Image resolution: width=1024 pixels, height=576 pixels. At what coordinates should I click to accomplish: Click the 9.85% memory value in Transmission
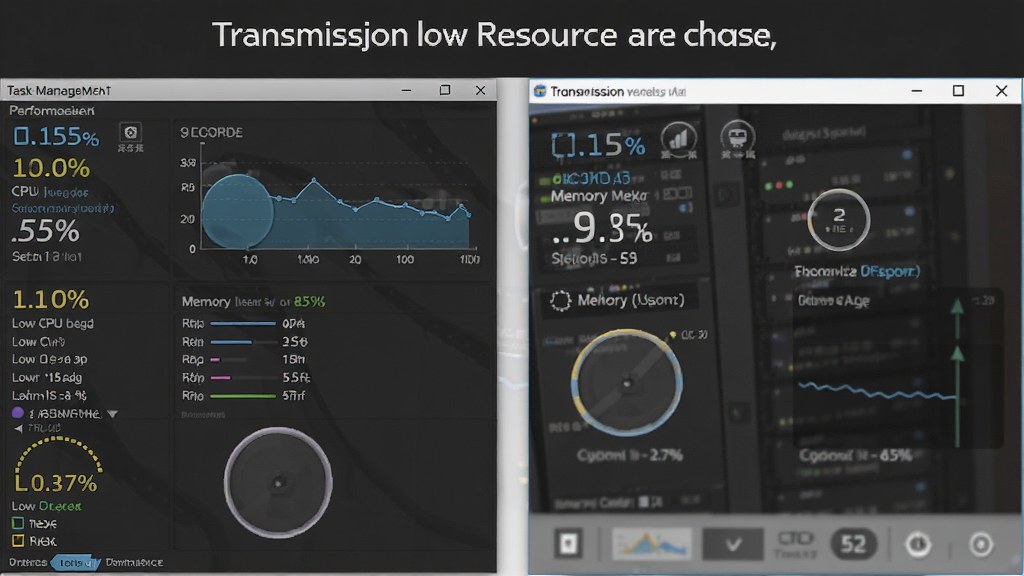click(x=601, y=229)
